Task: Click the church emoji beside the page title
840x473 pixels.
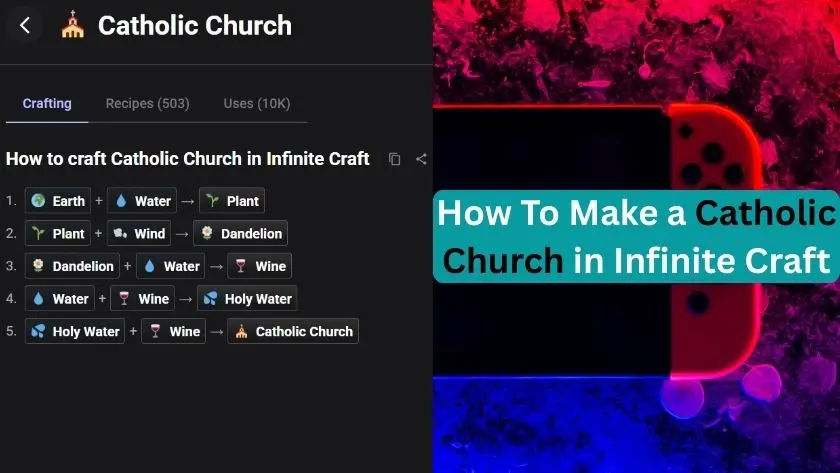Action: tap(73, 25)
